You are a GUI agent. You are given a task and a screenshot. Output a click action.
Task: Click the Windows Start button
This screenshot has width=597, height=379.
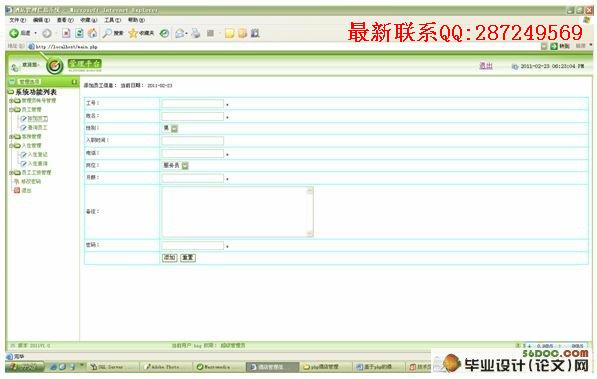[x=25, y=367]
